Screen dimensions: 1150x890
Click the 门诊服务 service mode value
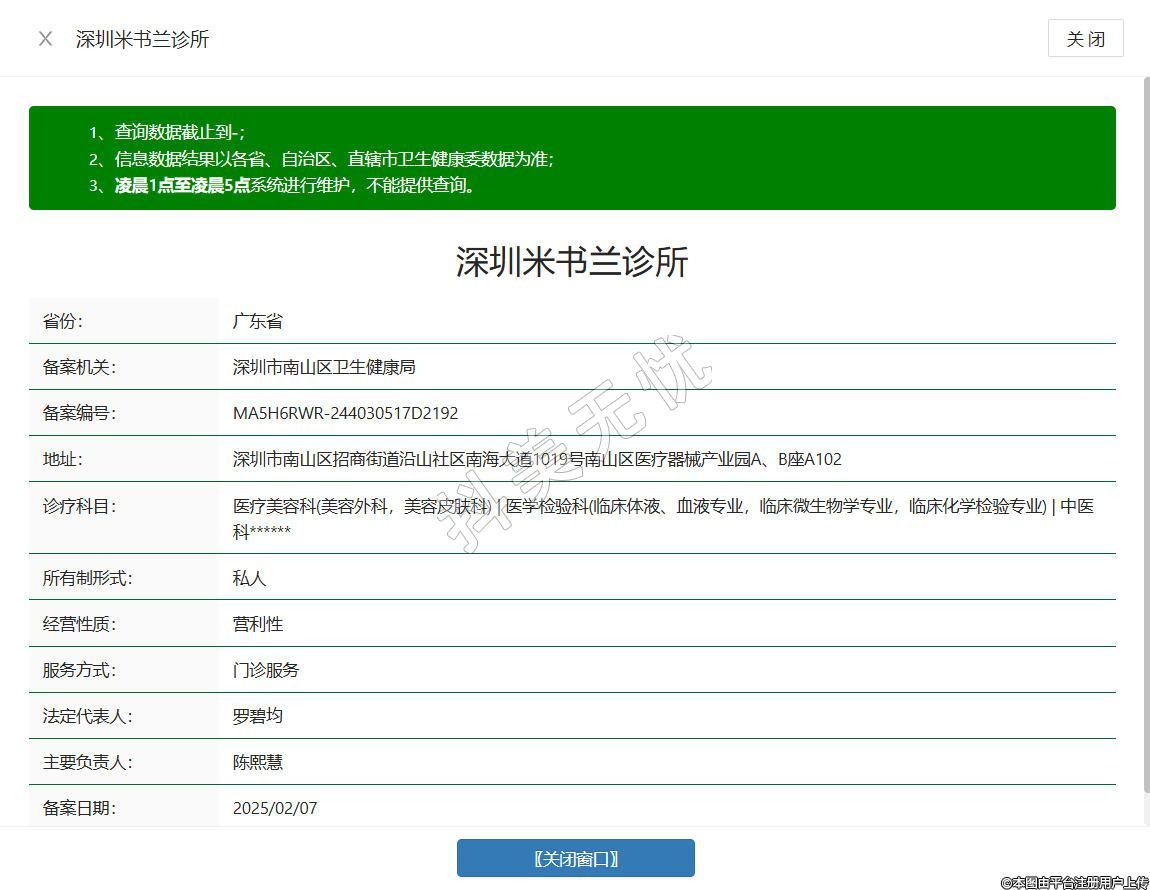[x=266, y=670]
